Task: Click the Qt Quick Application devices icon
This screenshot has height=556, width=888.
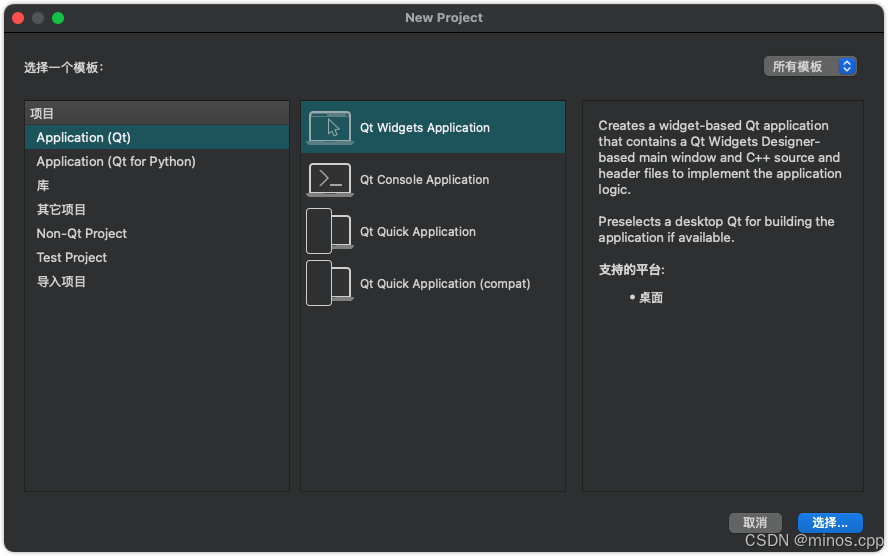Action: tap(329, 231)
